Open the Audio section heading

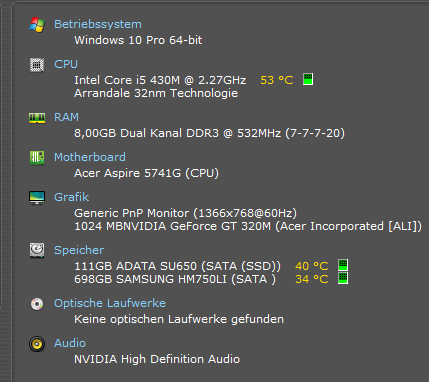tap(70, 343)
